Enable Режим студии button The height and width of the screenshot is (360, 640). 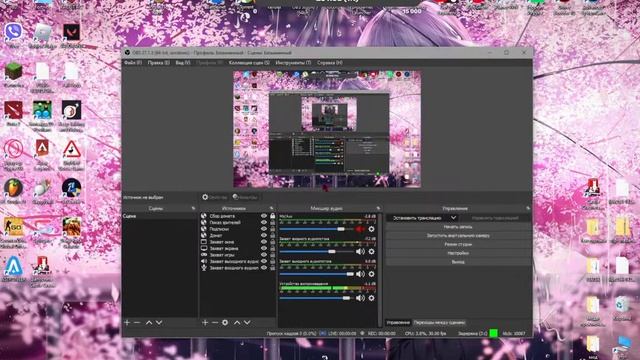458,244
